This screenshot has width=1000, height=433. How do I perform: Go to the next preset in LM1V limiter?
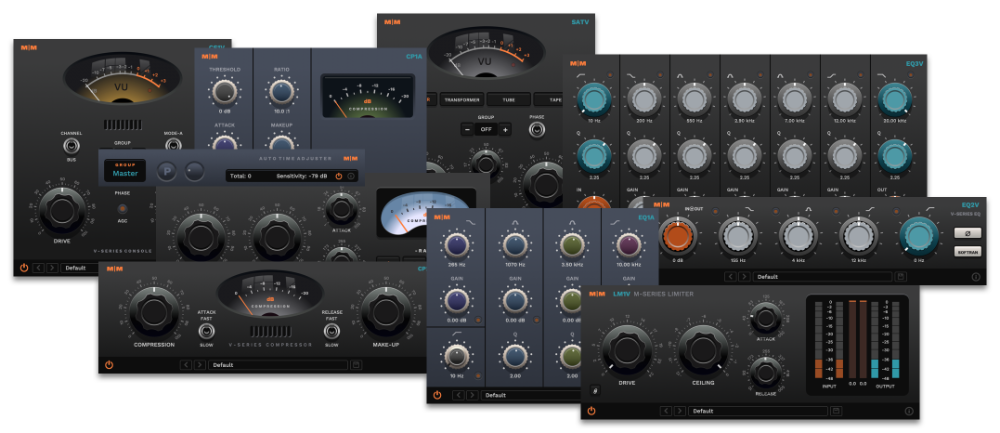click(x=680, y=411)
